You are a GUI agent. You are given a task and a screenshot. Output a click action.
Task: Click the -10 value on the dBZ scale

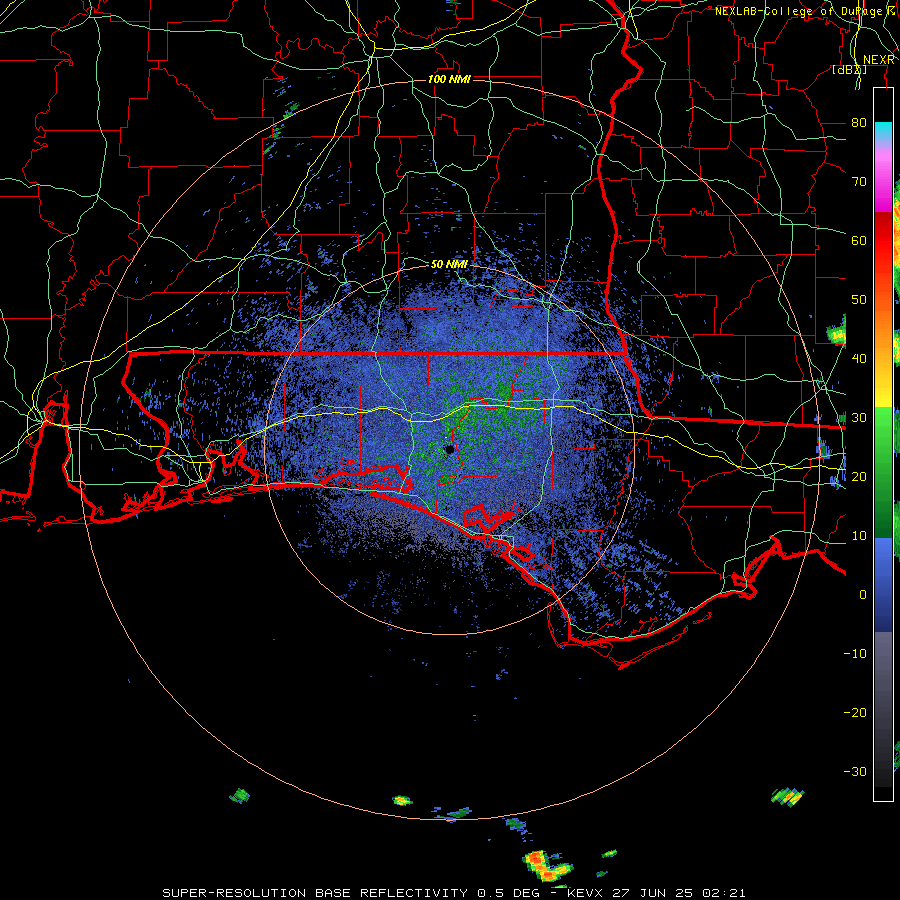click(x=855, y=654)
